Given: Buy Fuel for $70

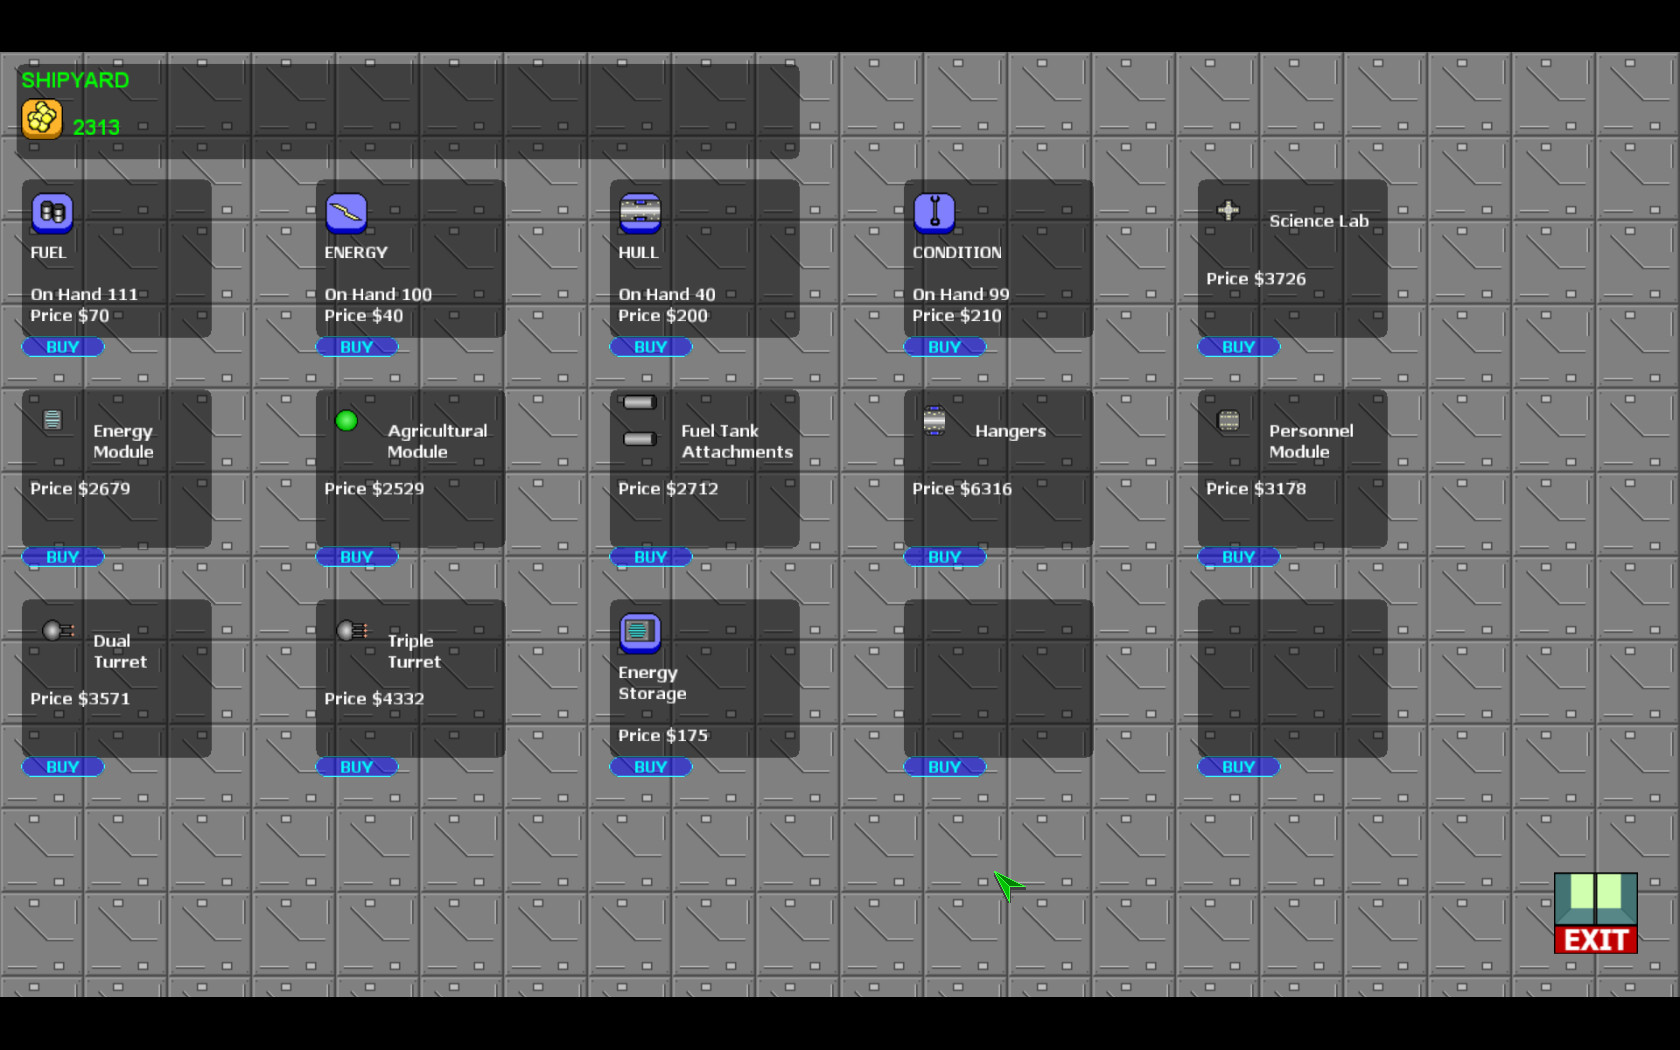Looking at the screenshot, I should point(63,347).
